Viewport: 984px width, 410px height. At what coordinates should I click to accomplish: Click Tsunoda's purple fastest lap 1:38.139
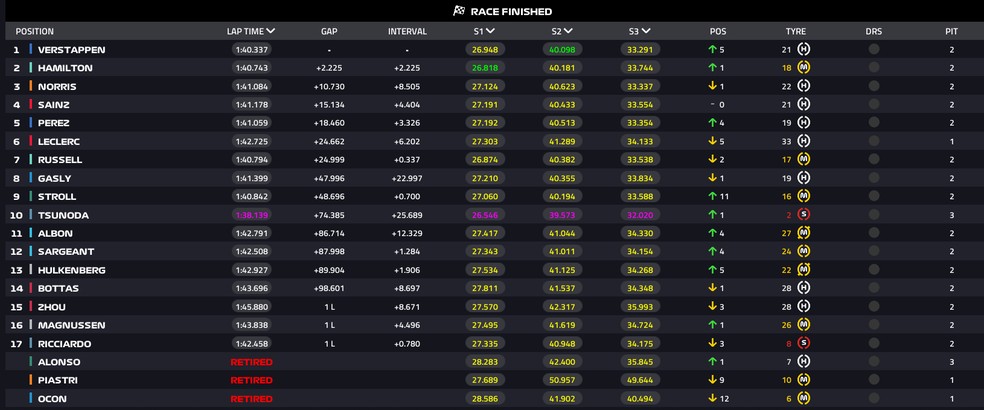(251, 215)
